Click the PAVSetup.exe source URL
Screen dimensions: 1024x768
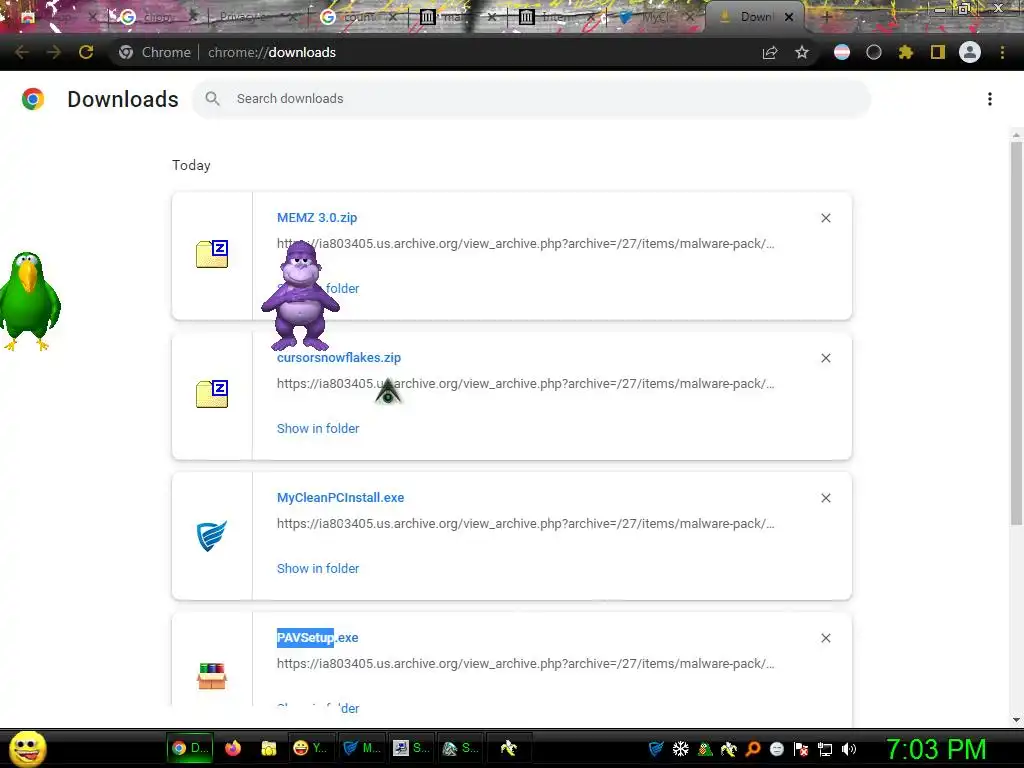point(526,664)
